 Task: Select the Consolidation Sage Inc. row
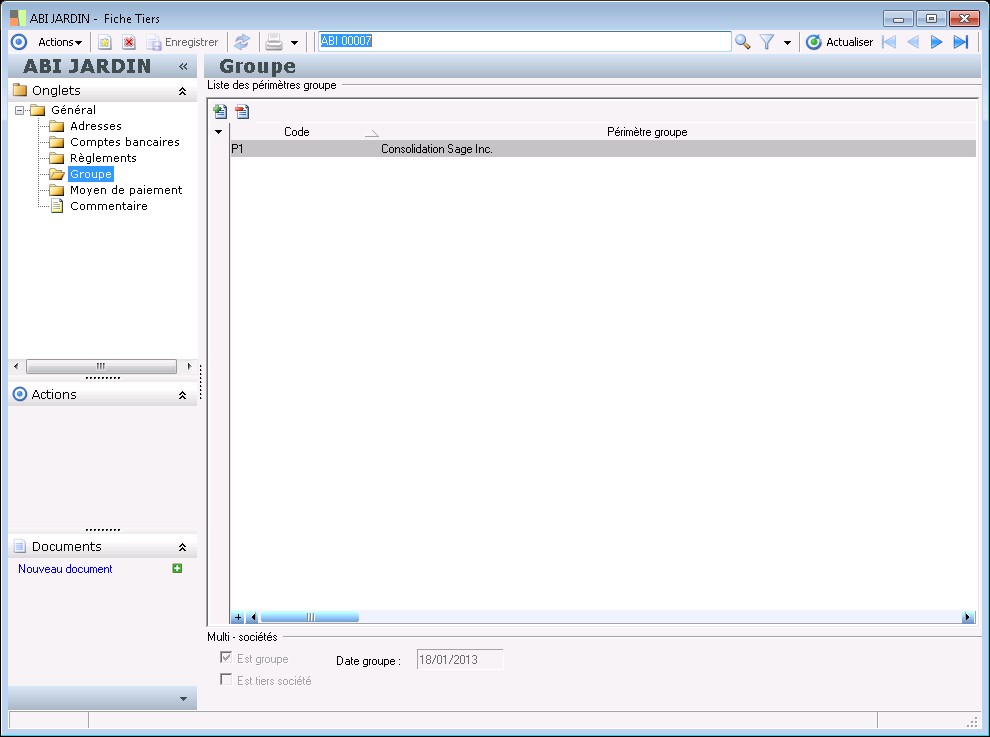click(x=603, y=149)
